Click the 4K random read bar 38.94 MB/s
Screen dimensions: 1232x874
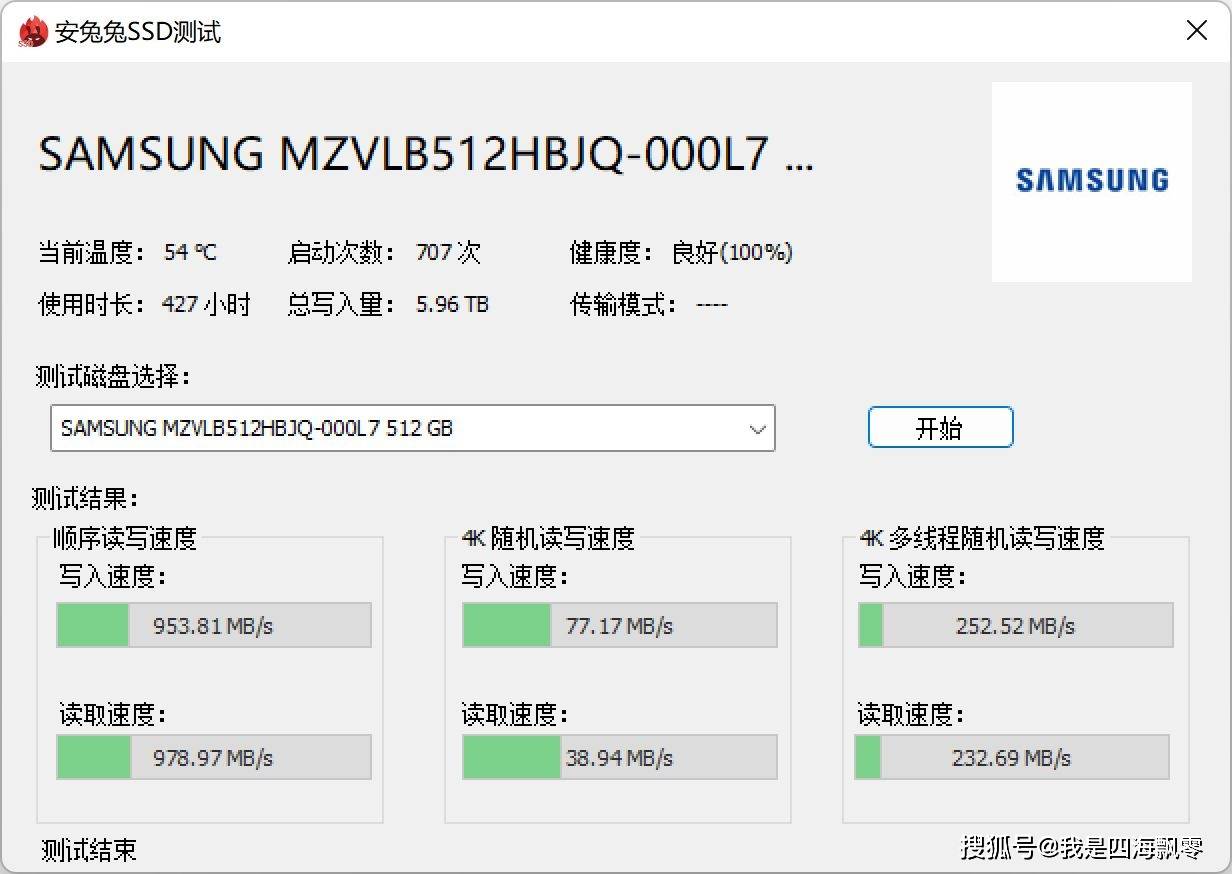620,757
